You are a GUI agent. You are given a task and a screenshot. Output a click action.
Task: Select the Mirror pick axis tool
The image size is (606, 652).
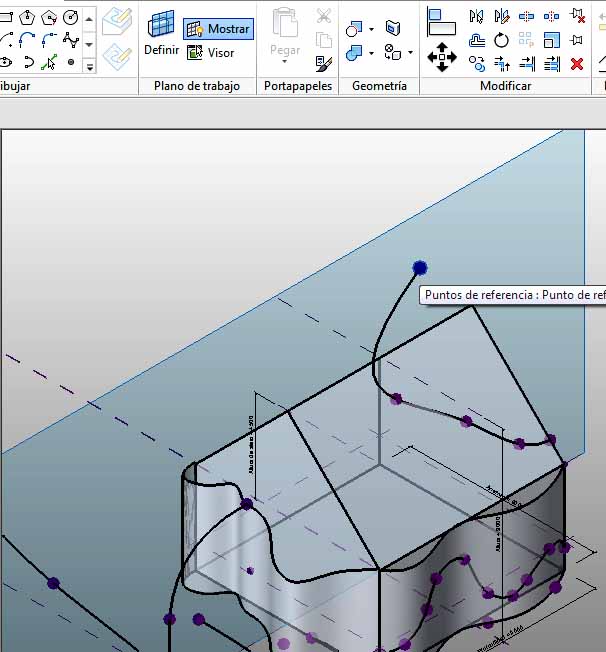pos(477,17)
